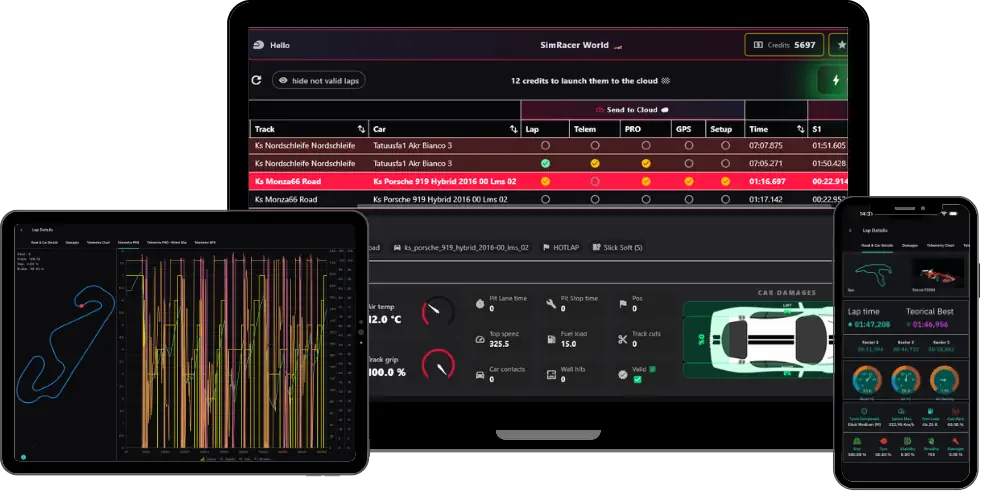The height and width of the screenshot is (491, 981).
Task: Click the Fuel load pump icon
Action: 551,339
